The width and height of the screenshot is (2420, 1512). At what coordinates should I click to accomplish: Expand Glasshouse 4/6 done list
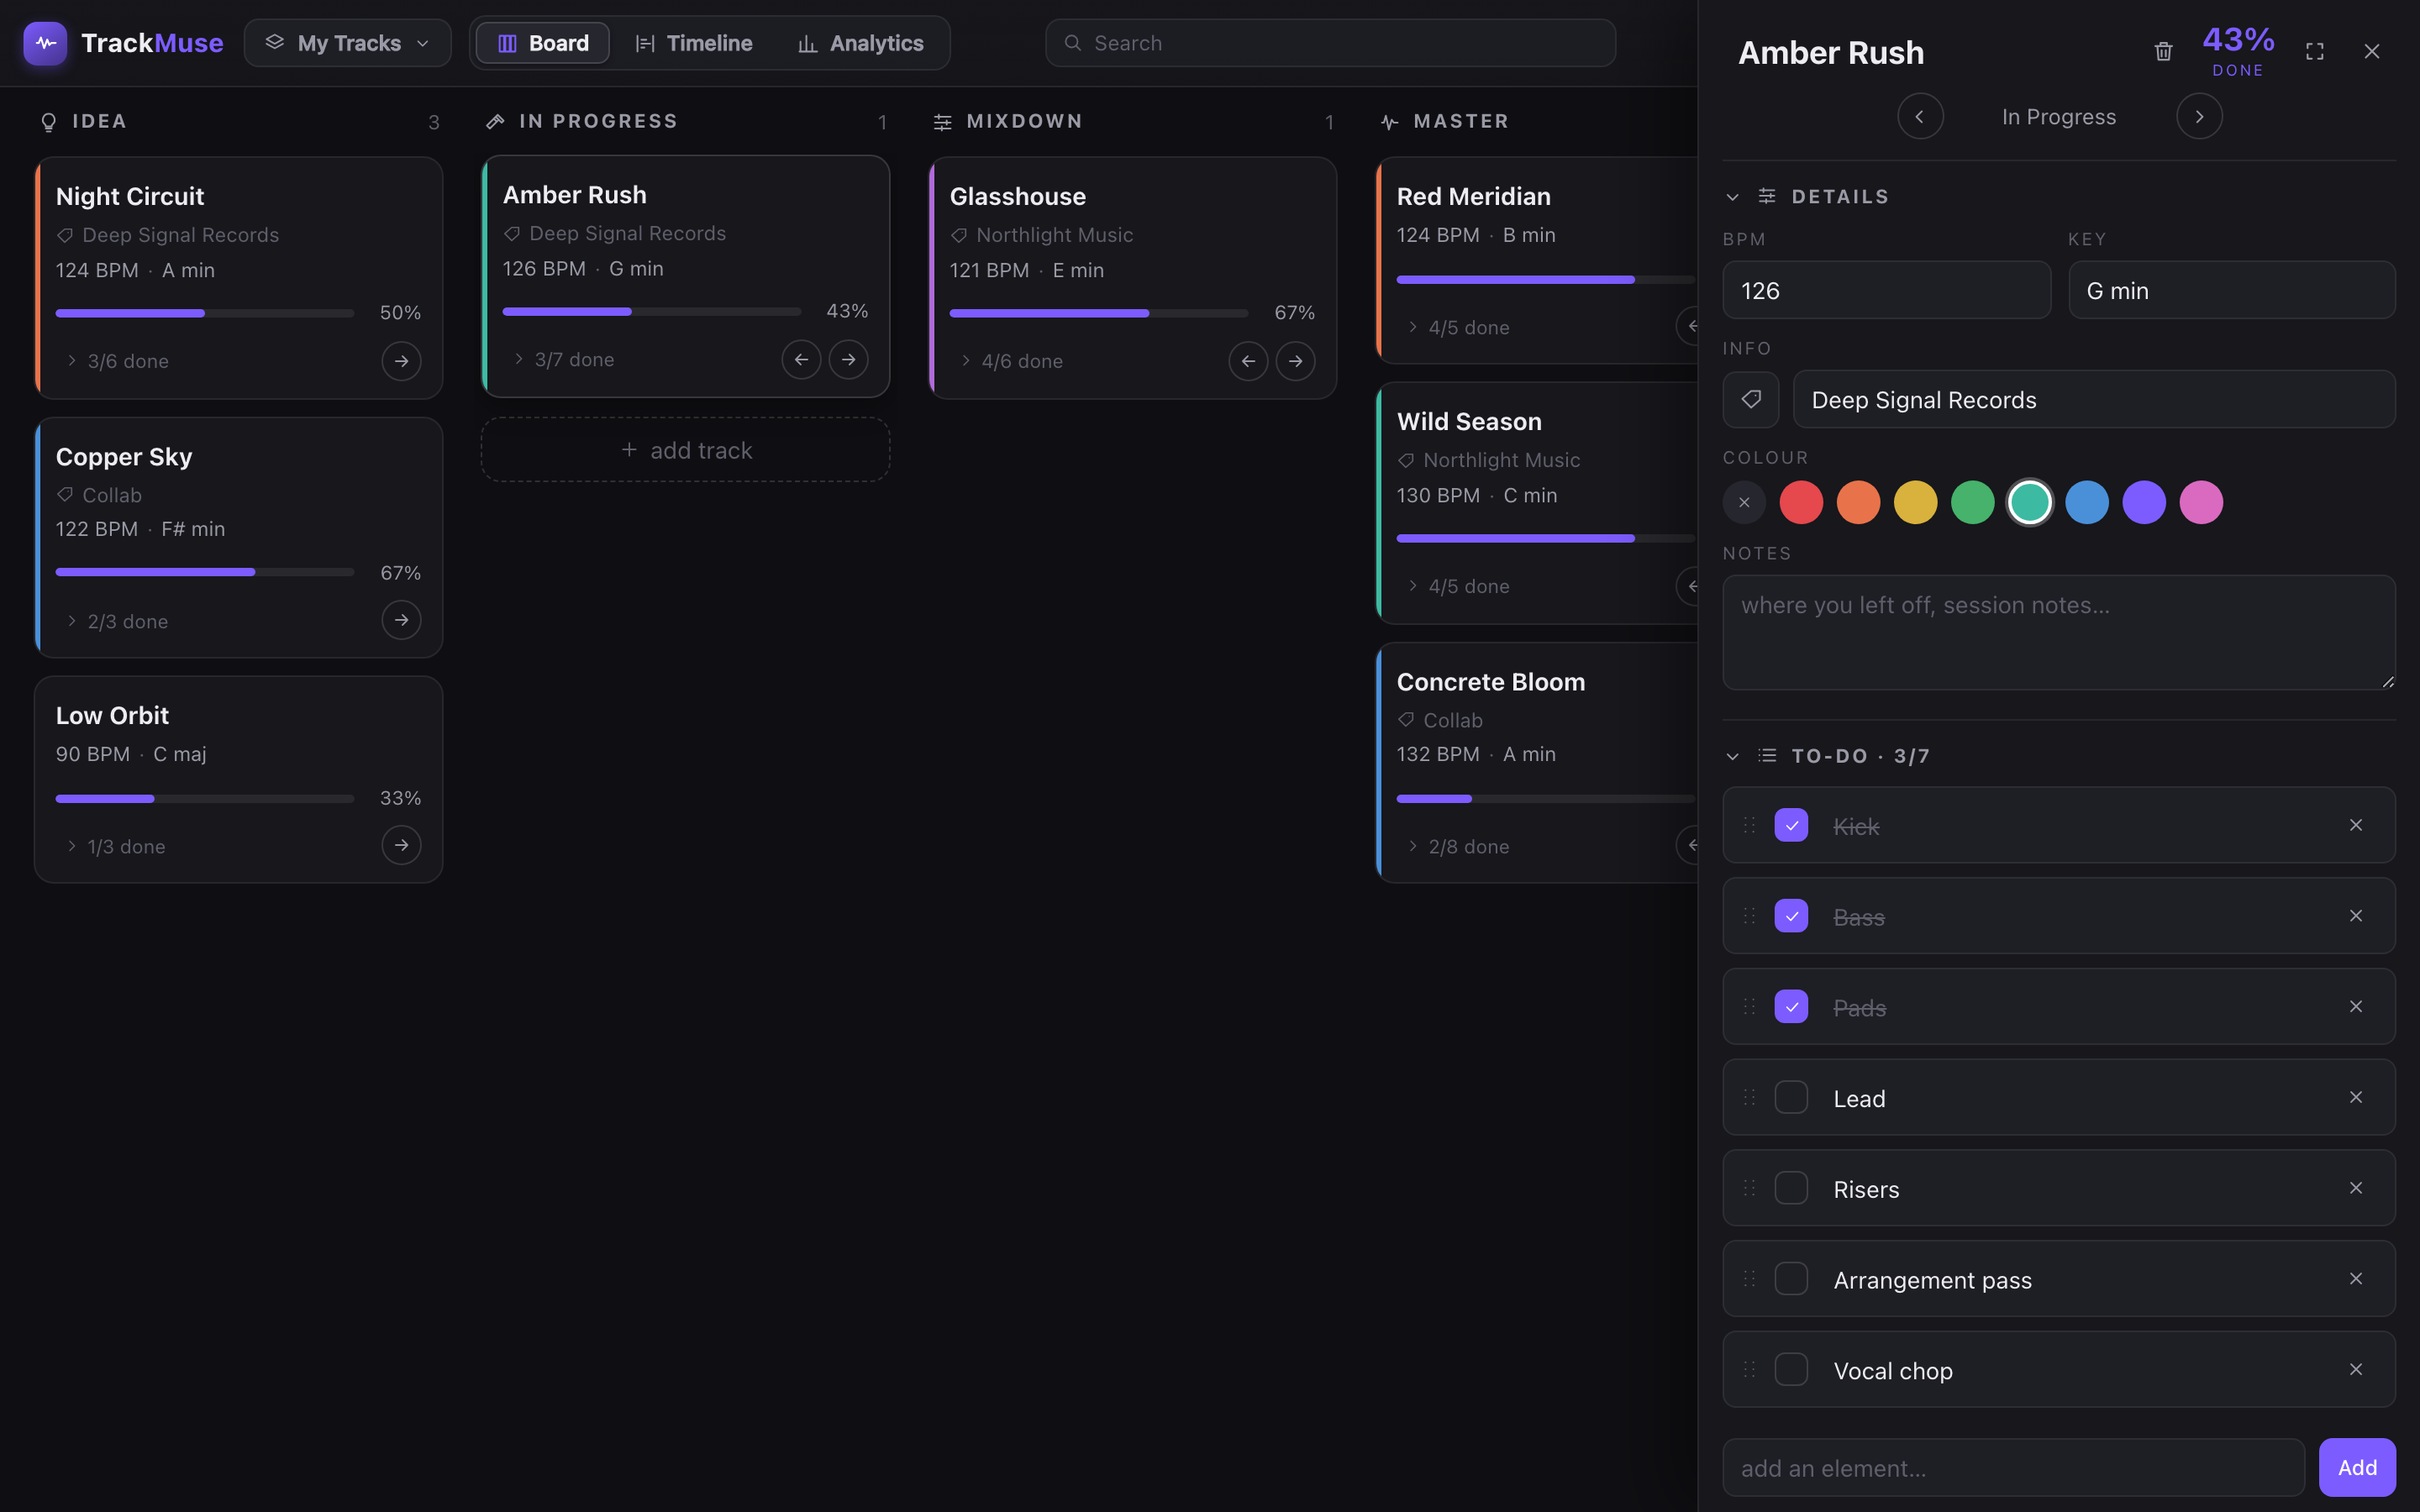click(x=1011, y=361)
